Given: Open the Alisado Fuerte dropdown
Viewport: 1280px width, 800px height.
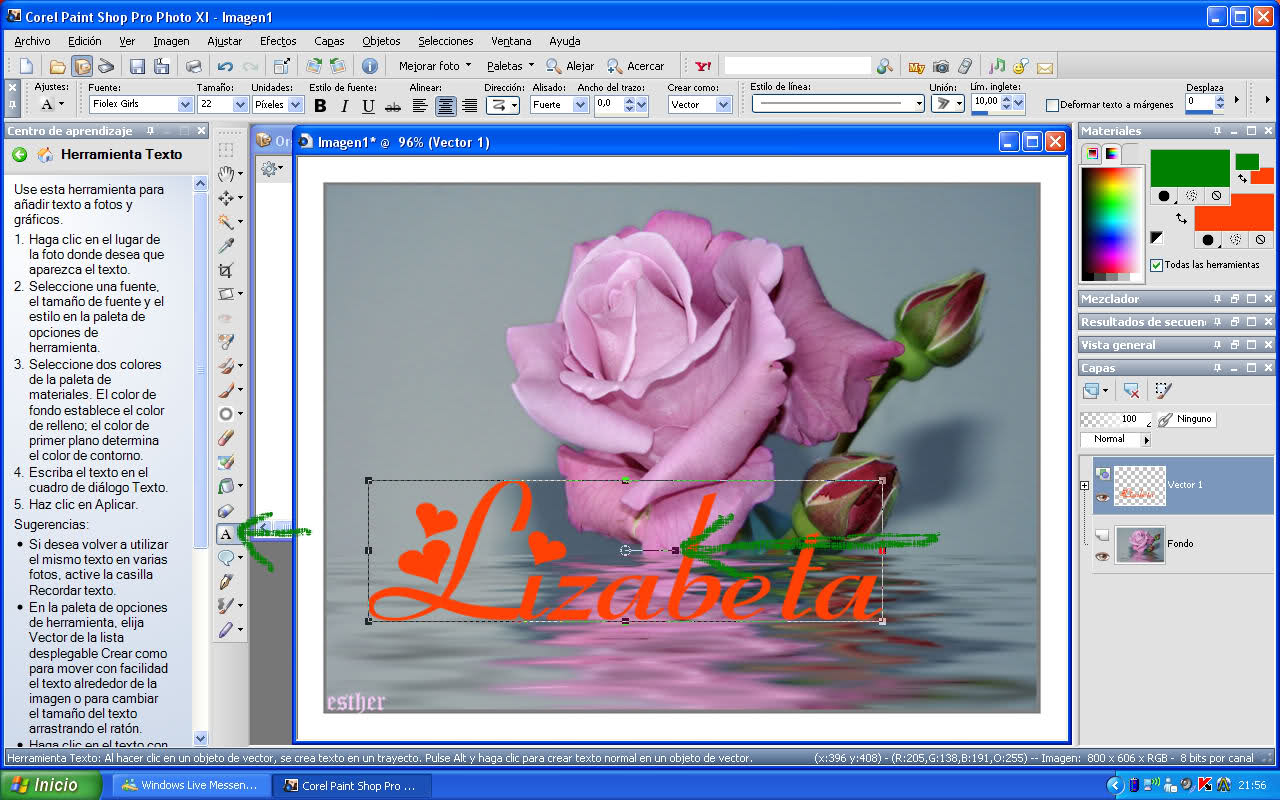Looking at the screenshot, I should (x=580, y=104).
